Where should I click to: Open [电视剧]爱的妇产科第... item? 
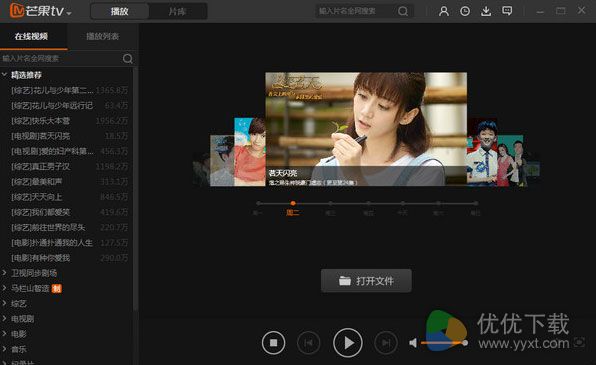click(x=69, y=151)
